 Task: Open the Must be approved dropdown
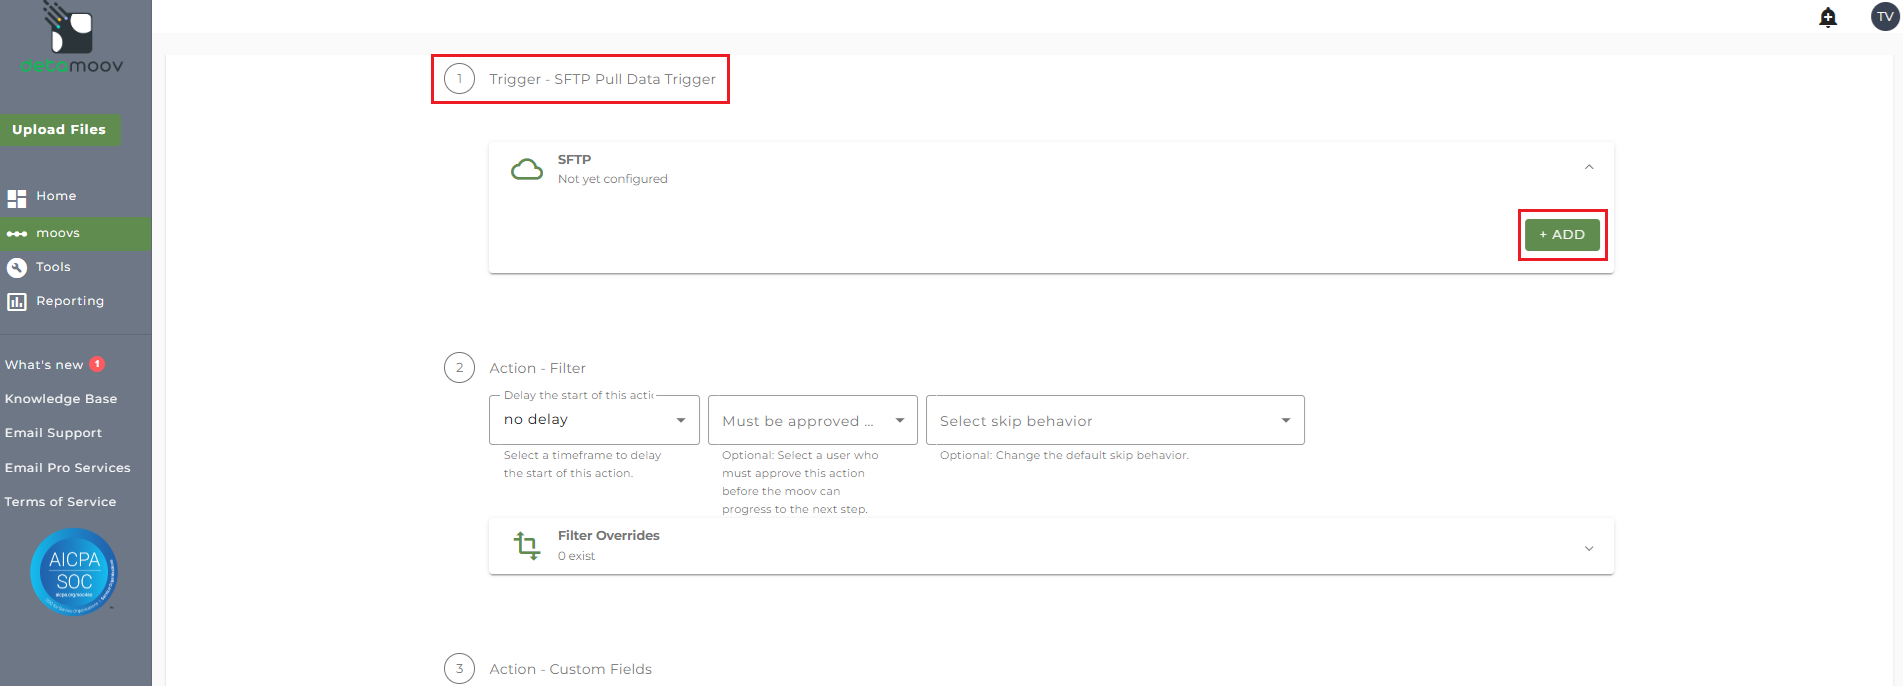[x=812, y=421]
